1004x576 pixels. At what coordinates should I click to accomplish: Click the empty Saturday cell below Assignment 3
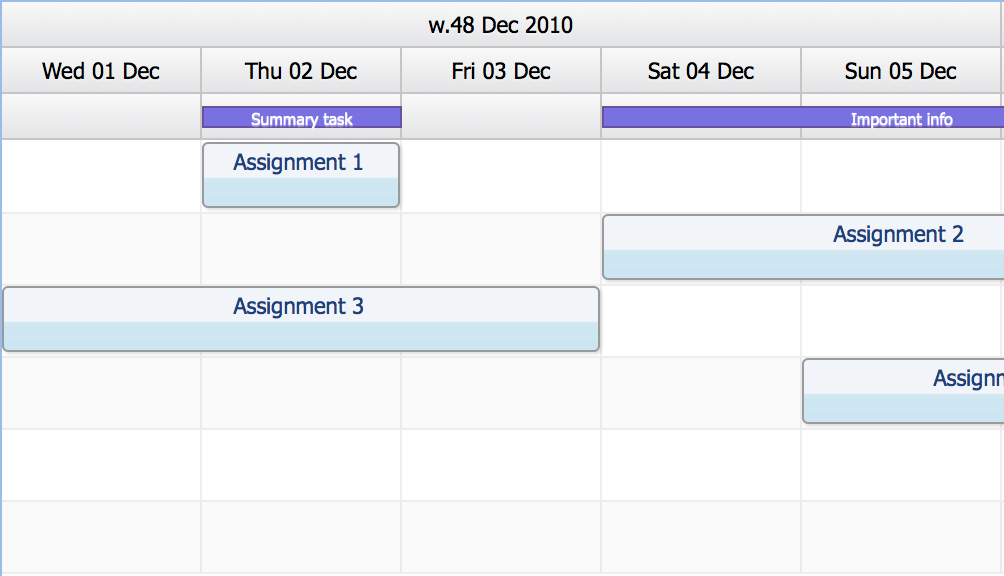[x=700, y=390]
